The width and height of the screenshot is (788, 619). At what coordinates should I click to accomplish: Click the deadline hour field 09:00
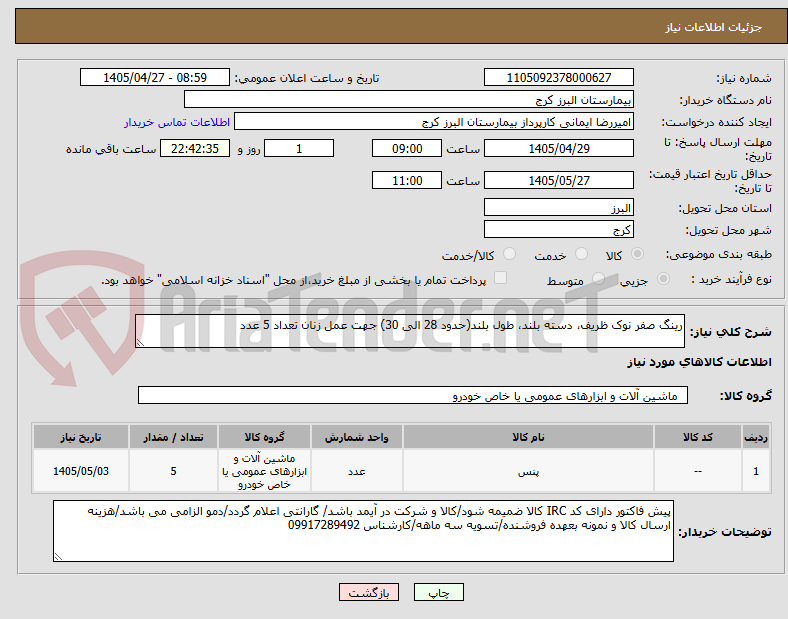click(x=407, y=149)
